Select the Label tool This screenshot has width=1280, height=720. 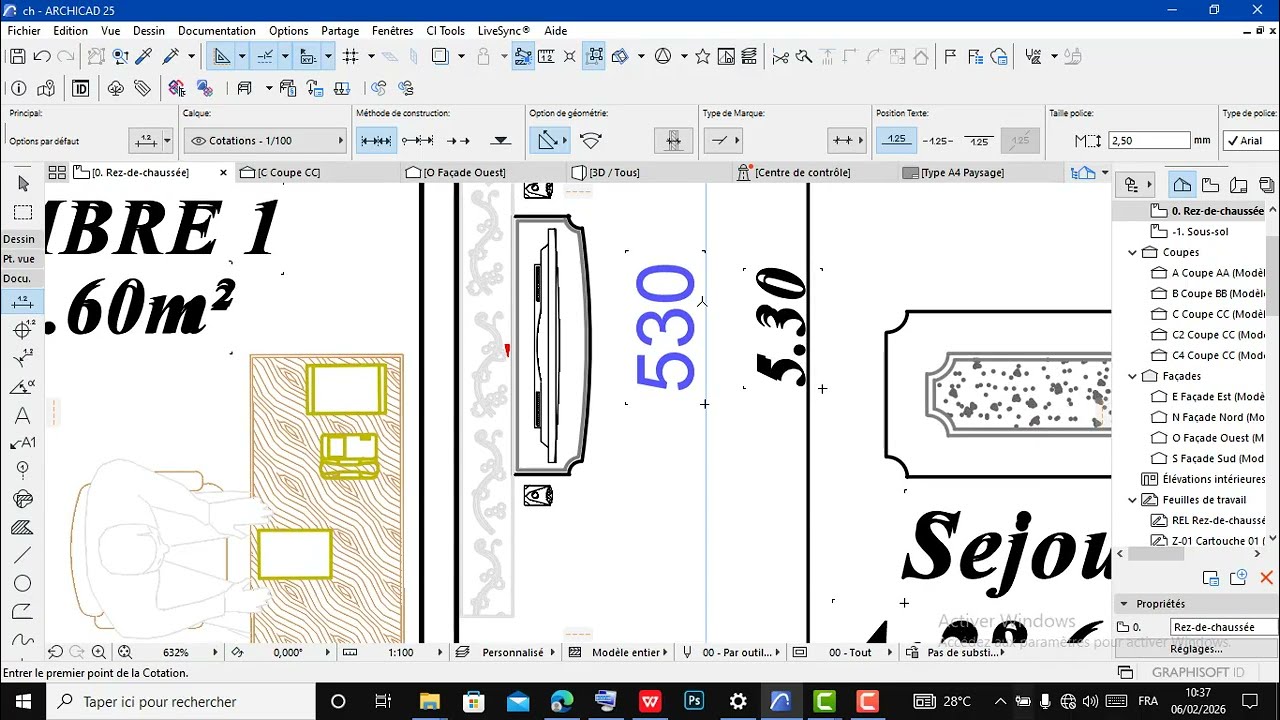23,443
